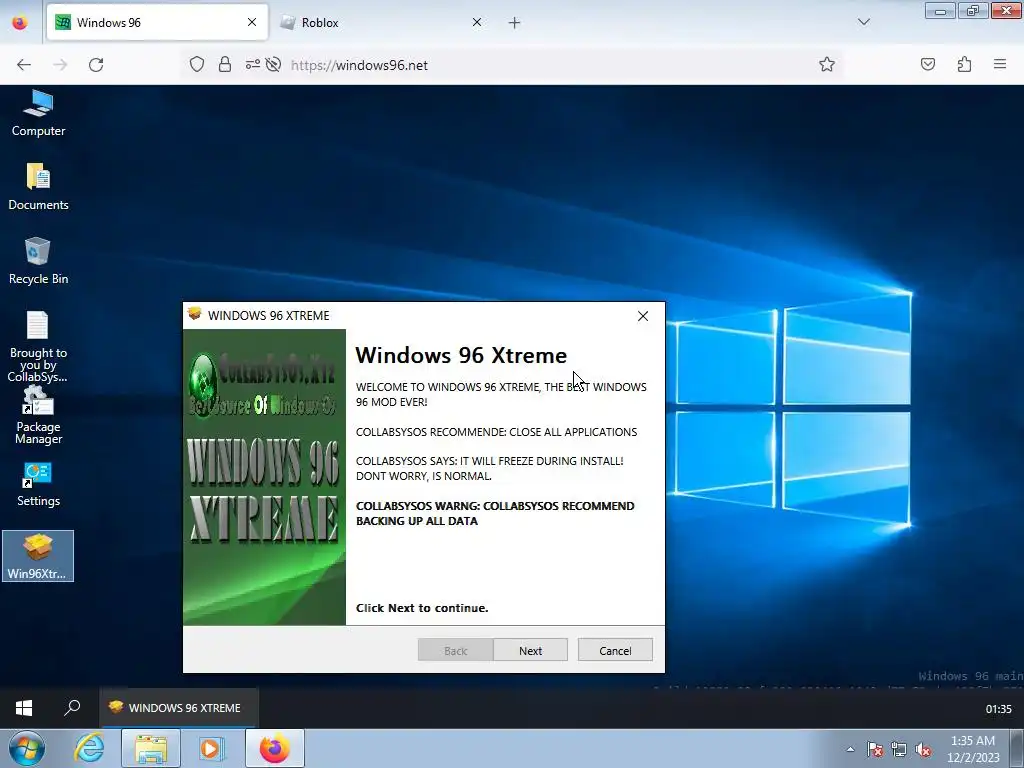Bookmark this page with the star

827,64
